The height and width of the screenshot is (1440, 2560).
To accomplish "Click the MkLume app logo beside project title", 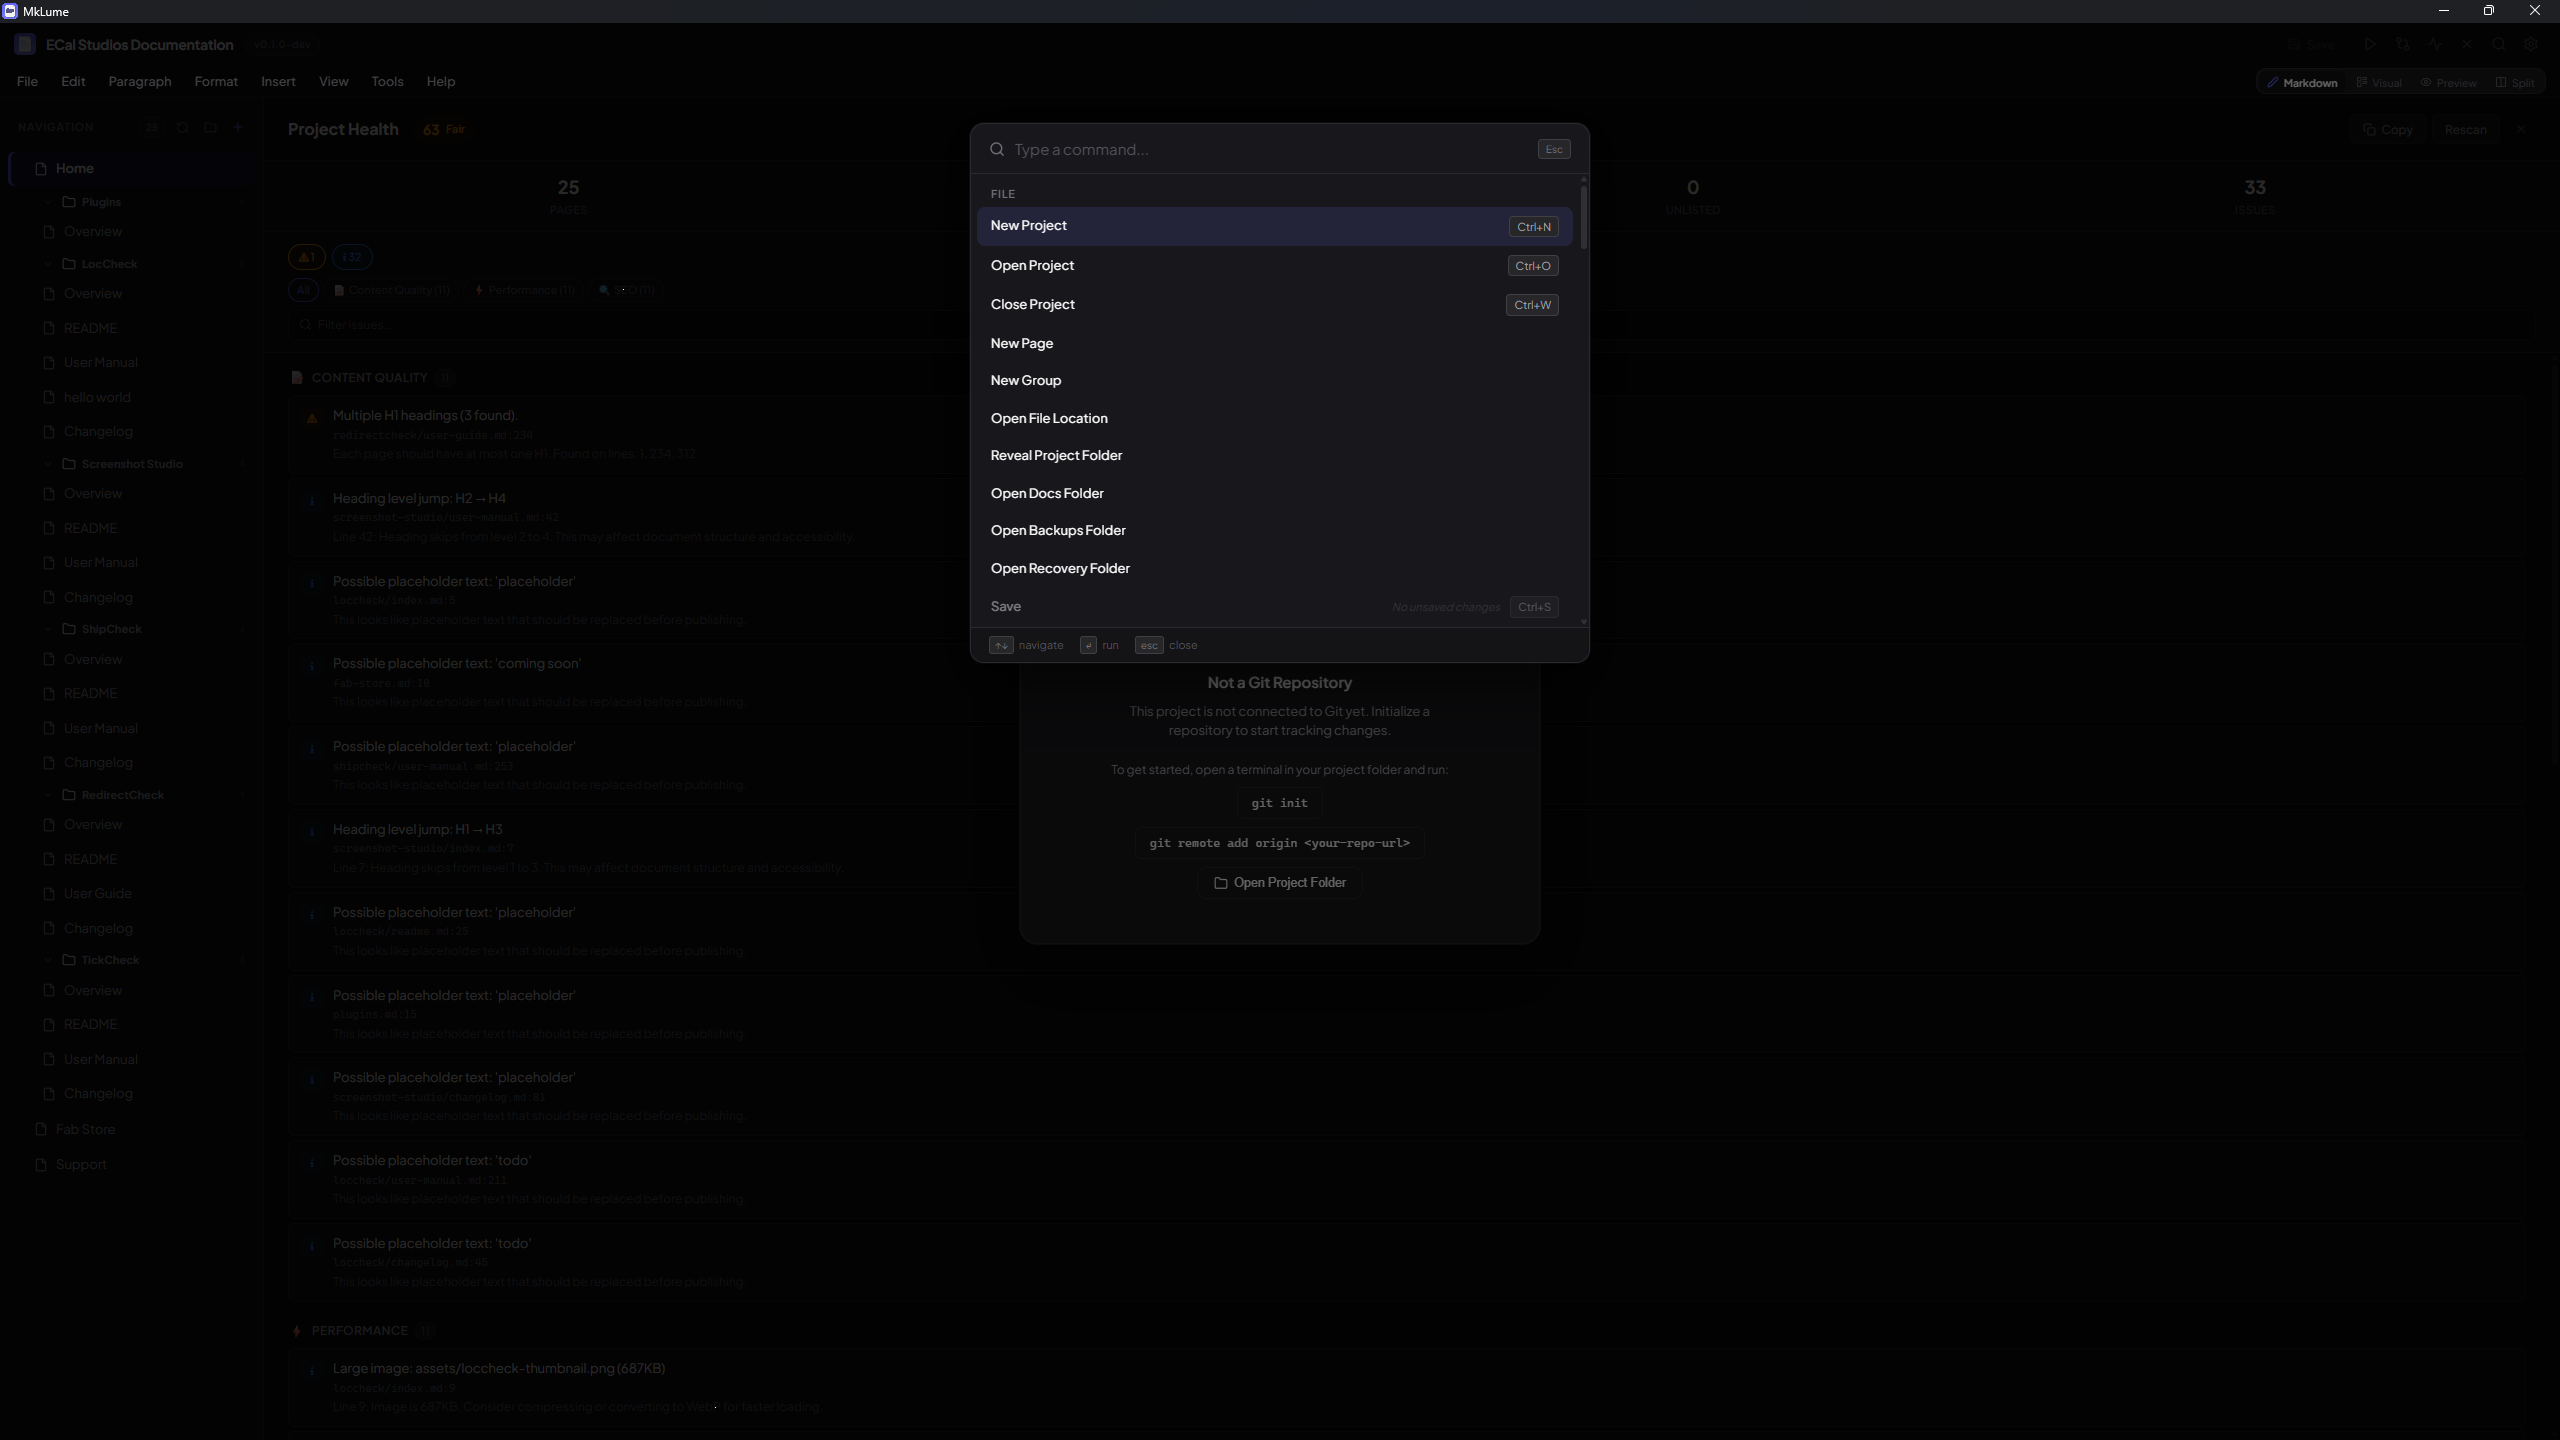I will (25, 44).
